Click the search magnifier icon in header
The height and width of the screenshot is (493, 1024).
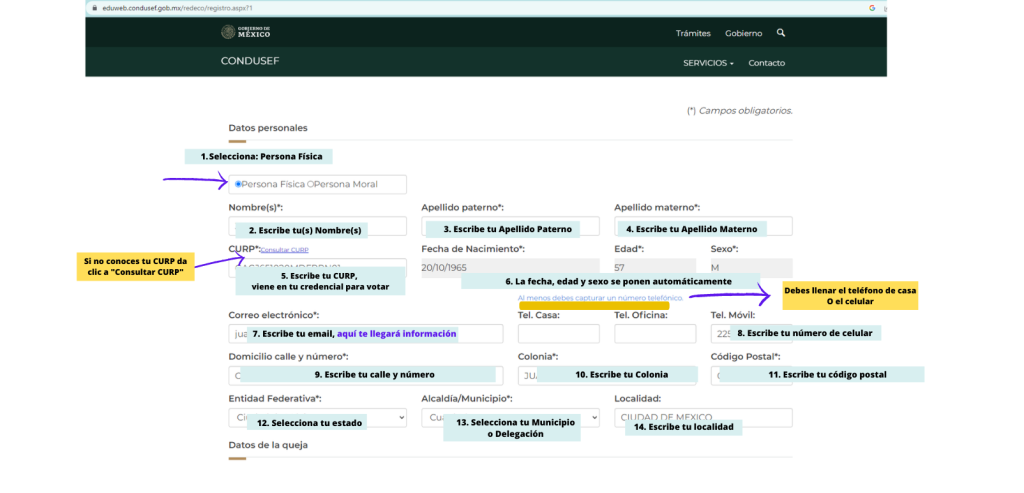click(781, 33)
